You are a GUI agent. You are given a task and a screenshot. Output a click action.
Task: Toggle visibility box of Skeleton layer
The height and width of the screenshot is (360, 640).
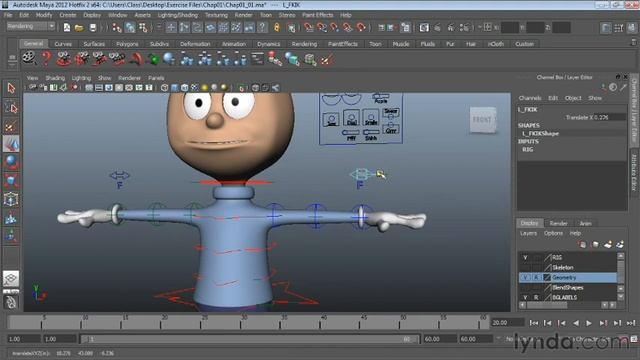(525, 267)
